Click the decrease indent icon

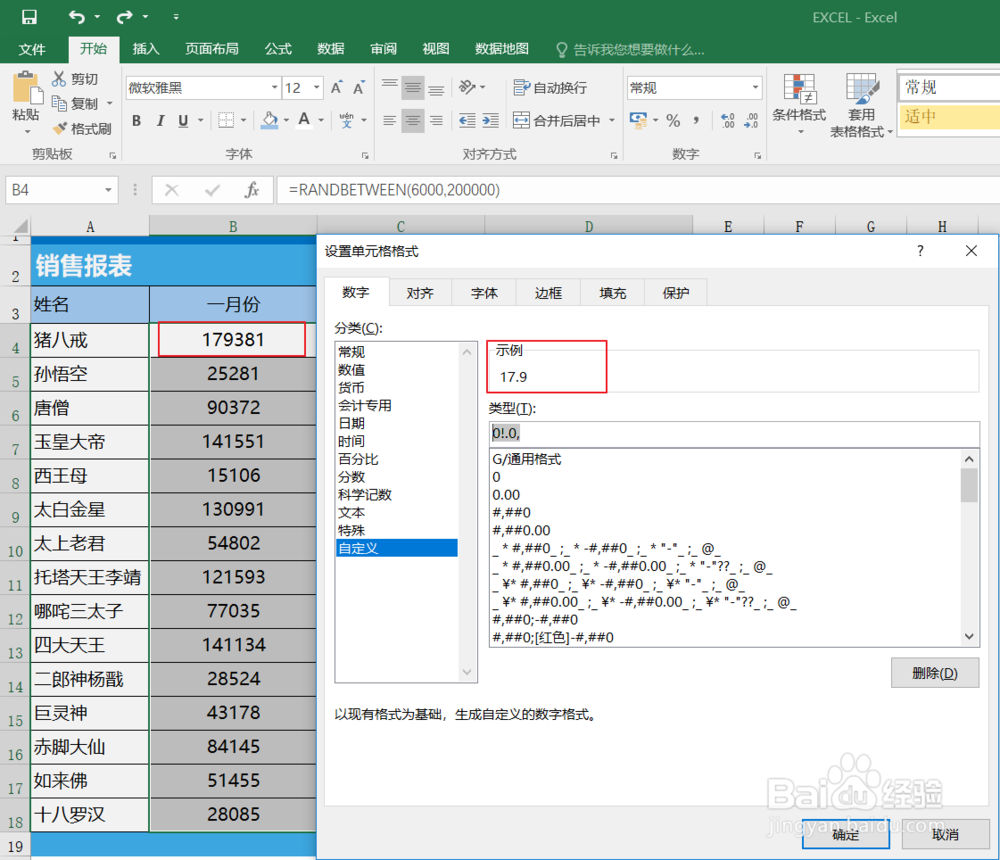click(467, 121)
